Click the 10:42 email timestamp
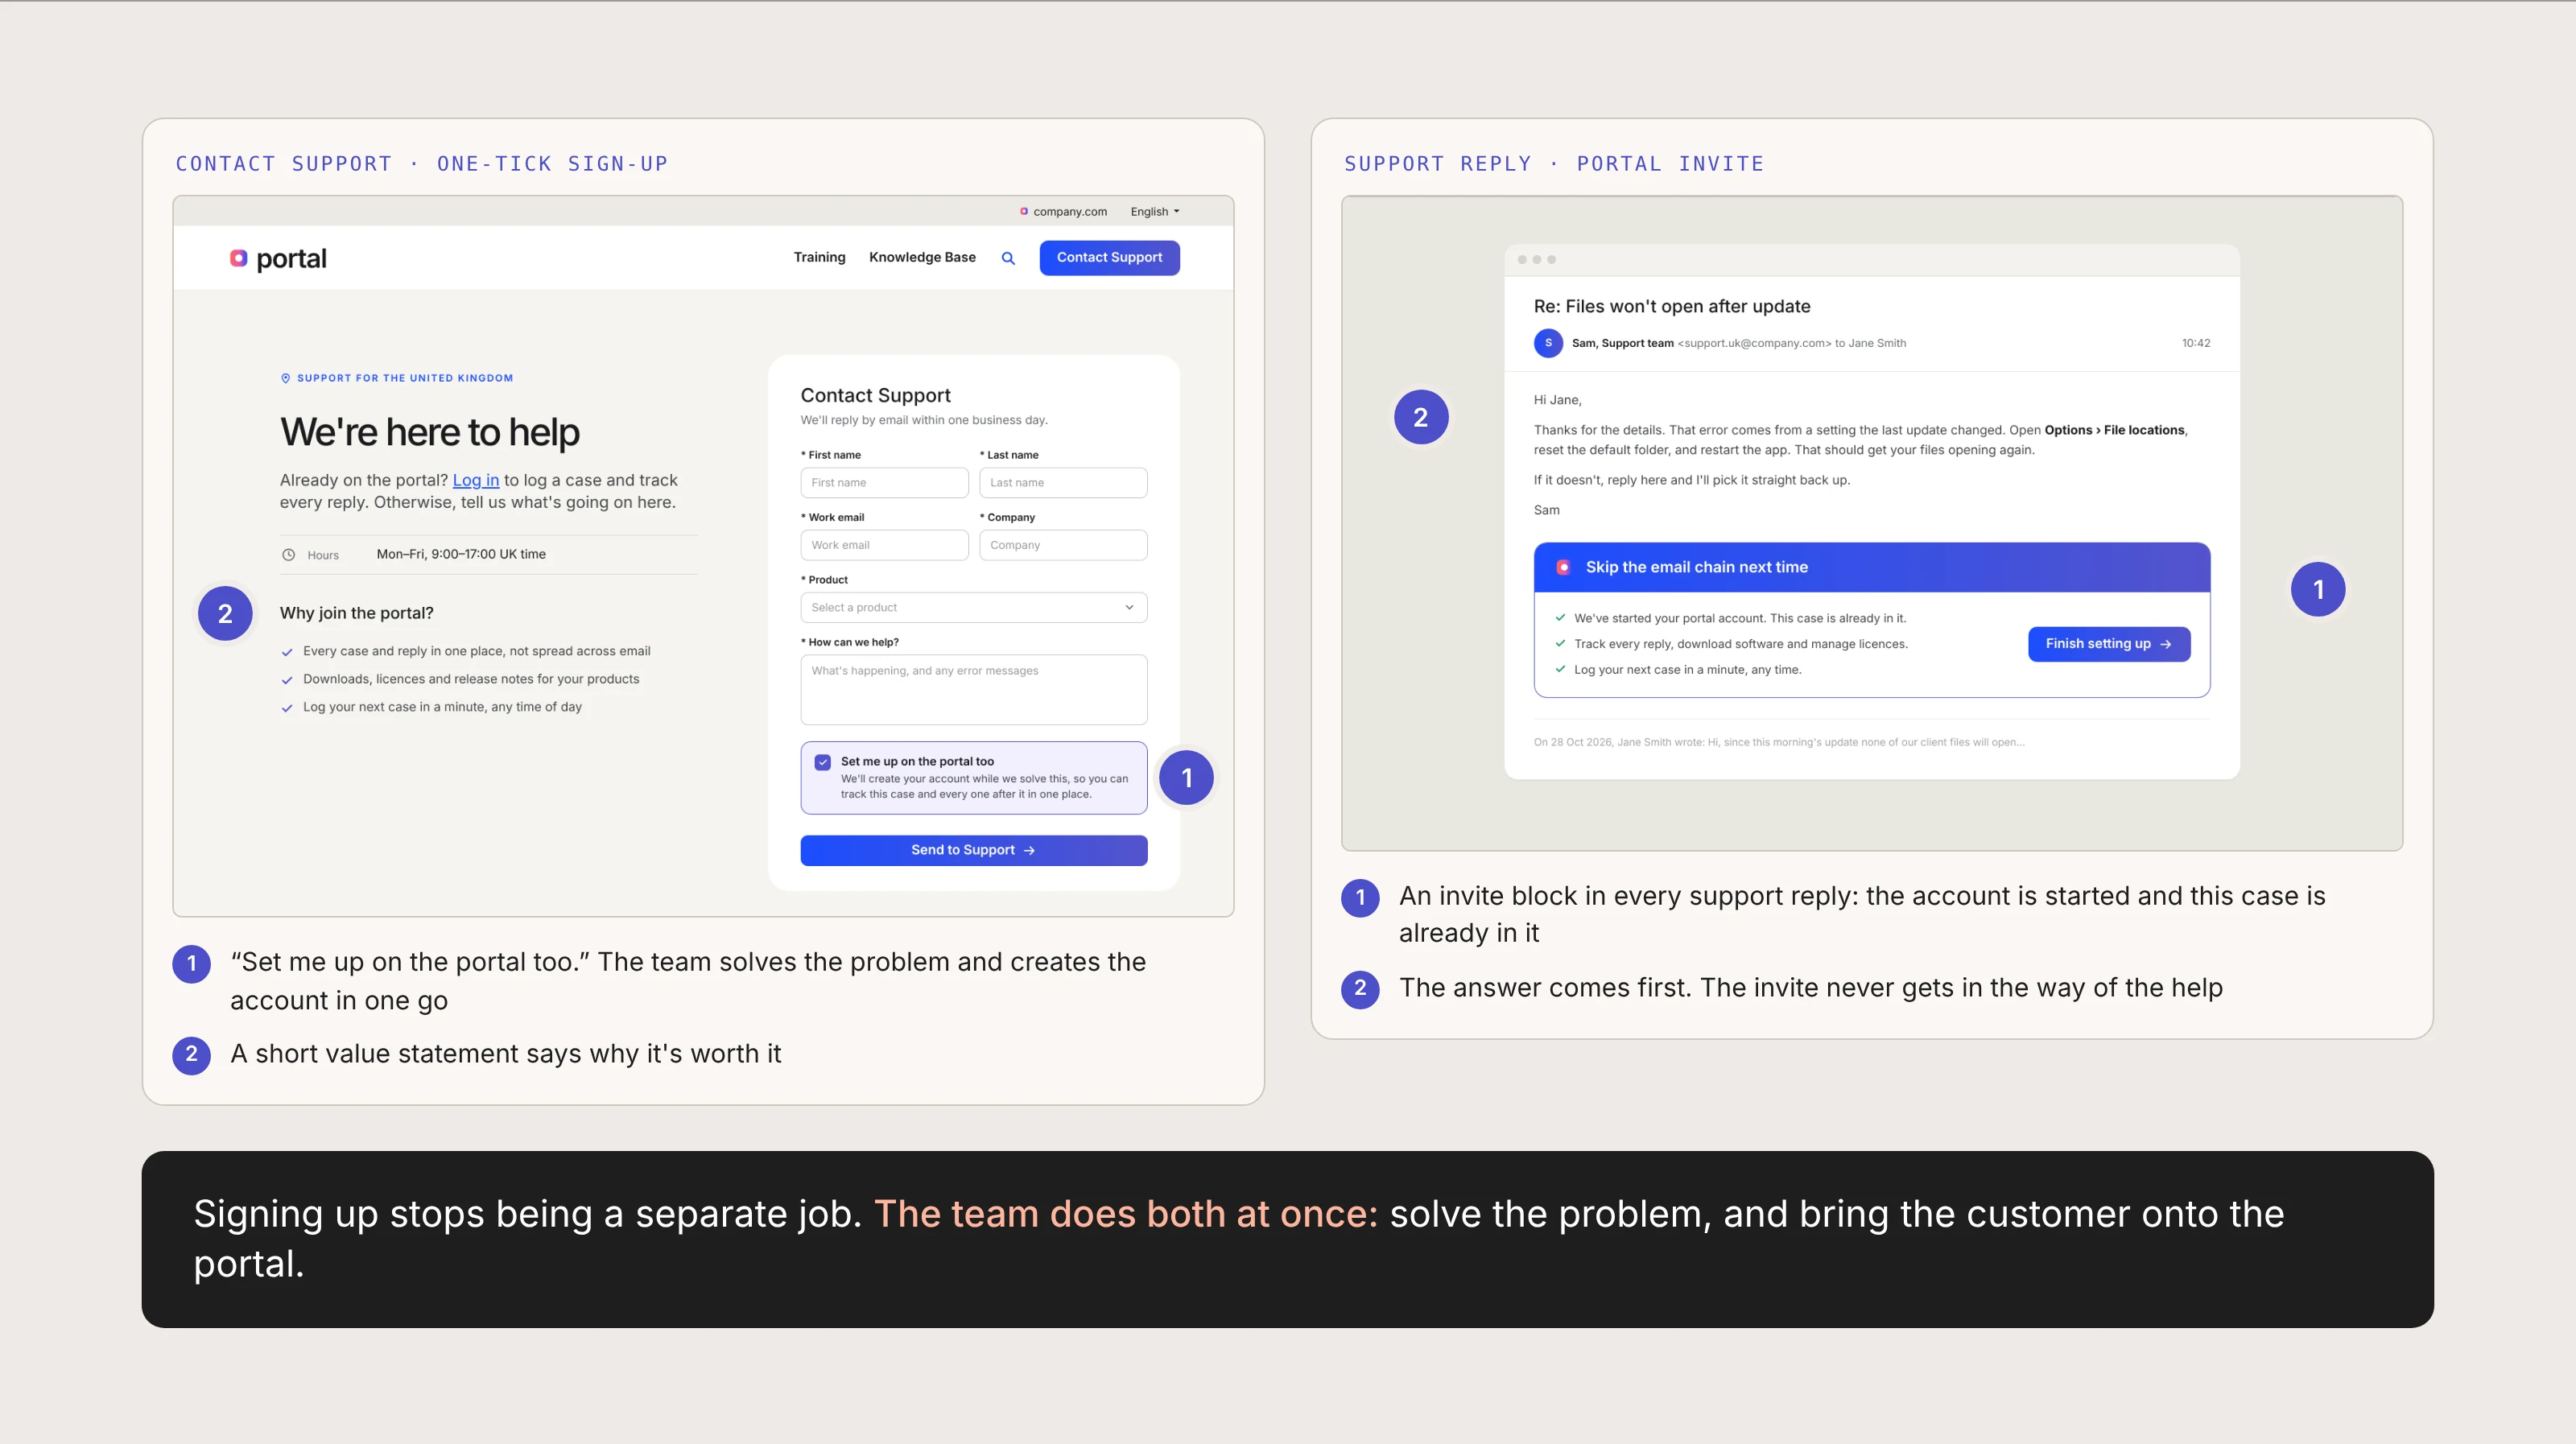Viewport: 2576px width, 1444px height. coord(2195,343)
